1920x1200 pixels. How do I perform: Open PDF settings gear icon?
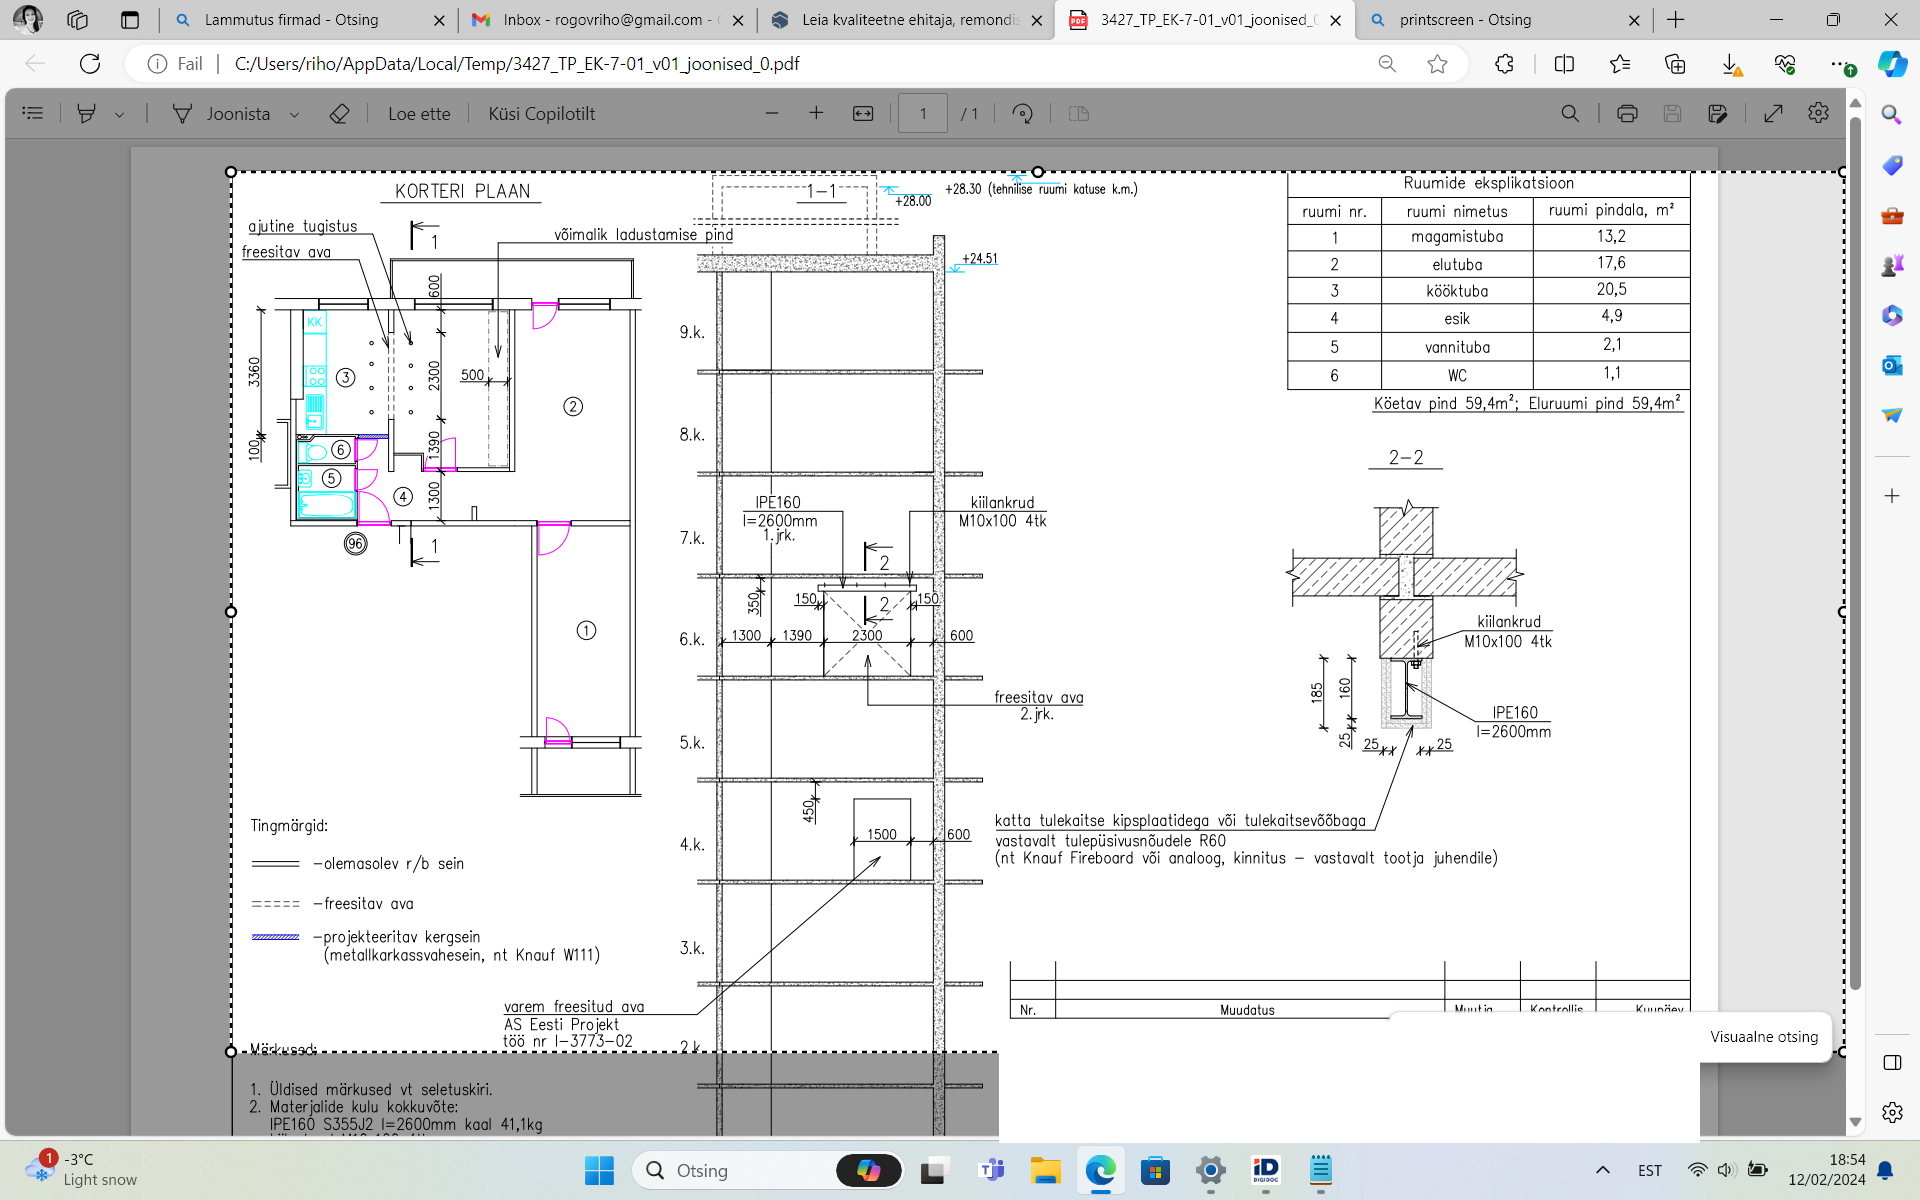click(x=1818, y=113)
